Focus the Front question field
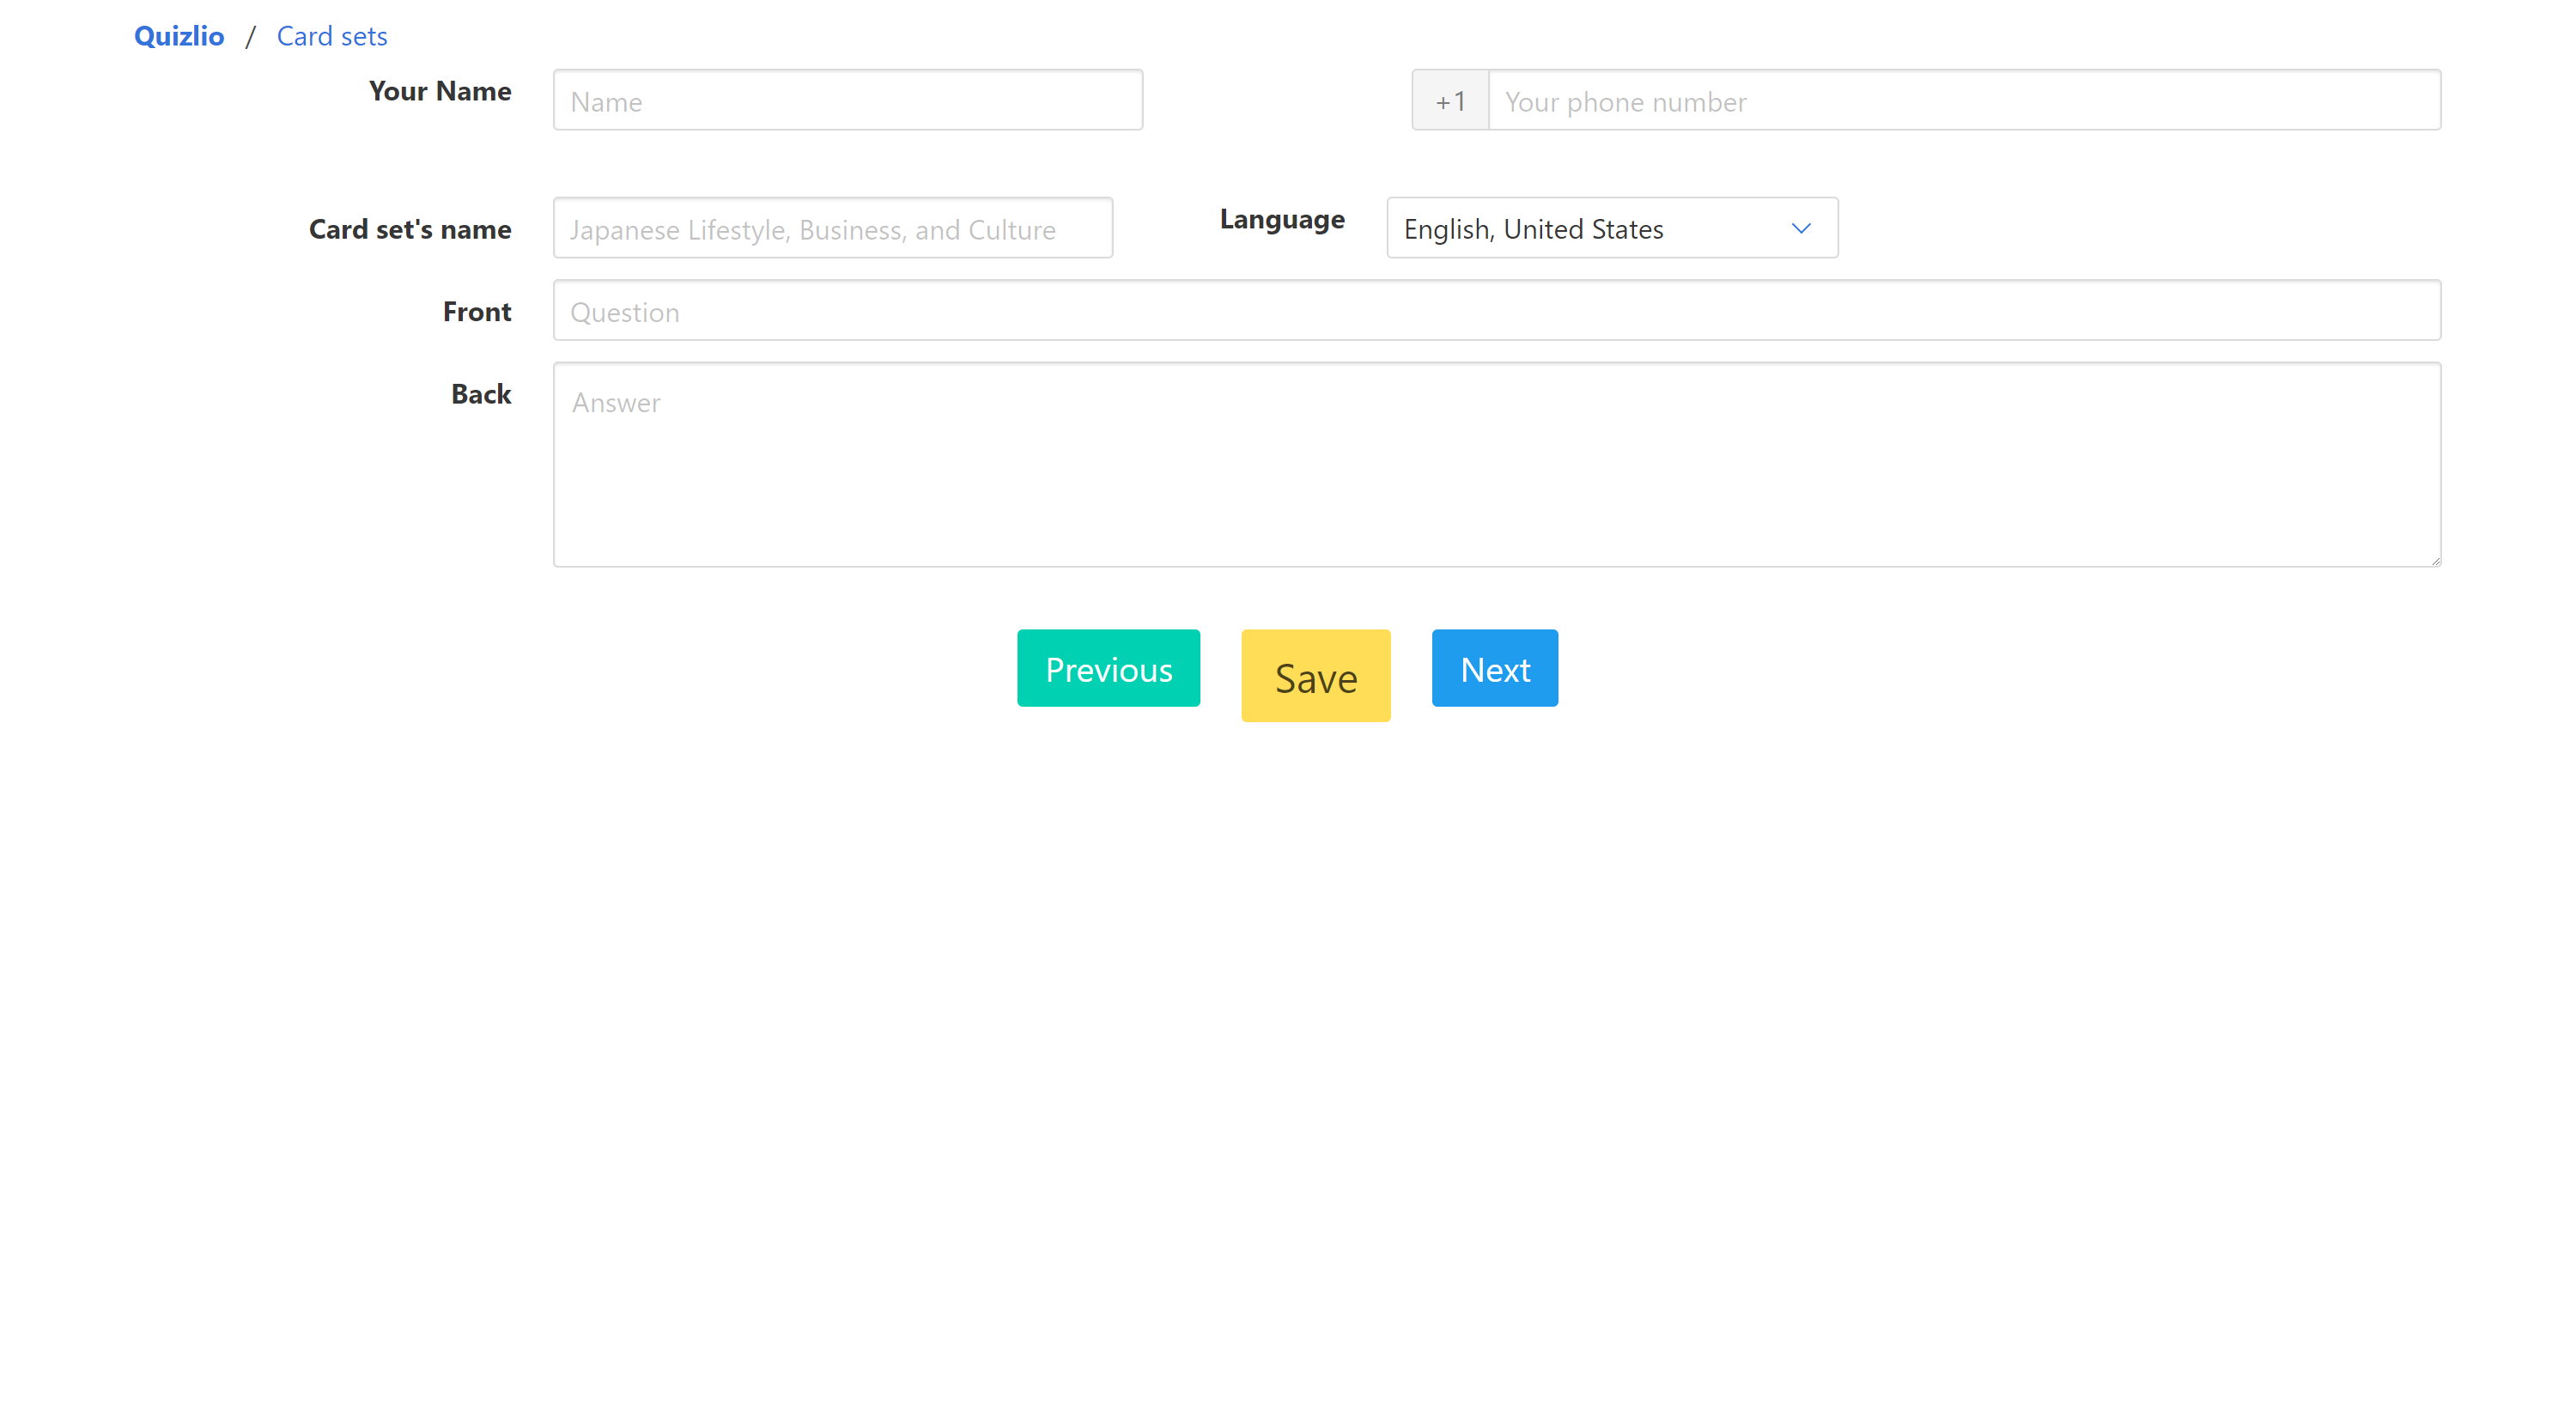 coord(1496,311)
